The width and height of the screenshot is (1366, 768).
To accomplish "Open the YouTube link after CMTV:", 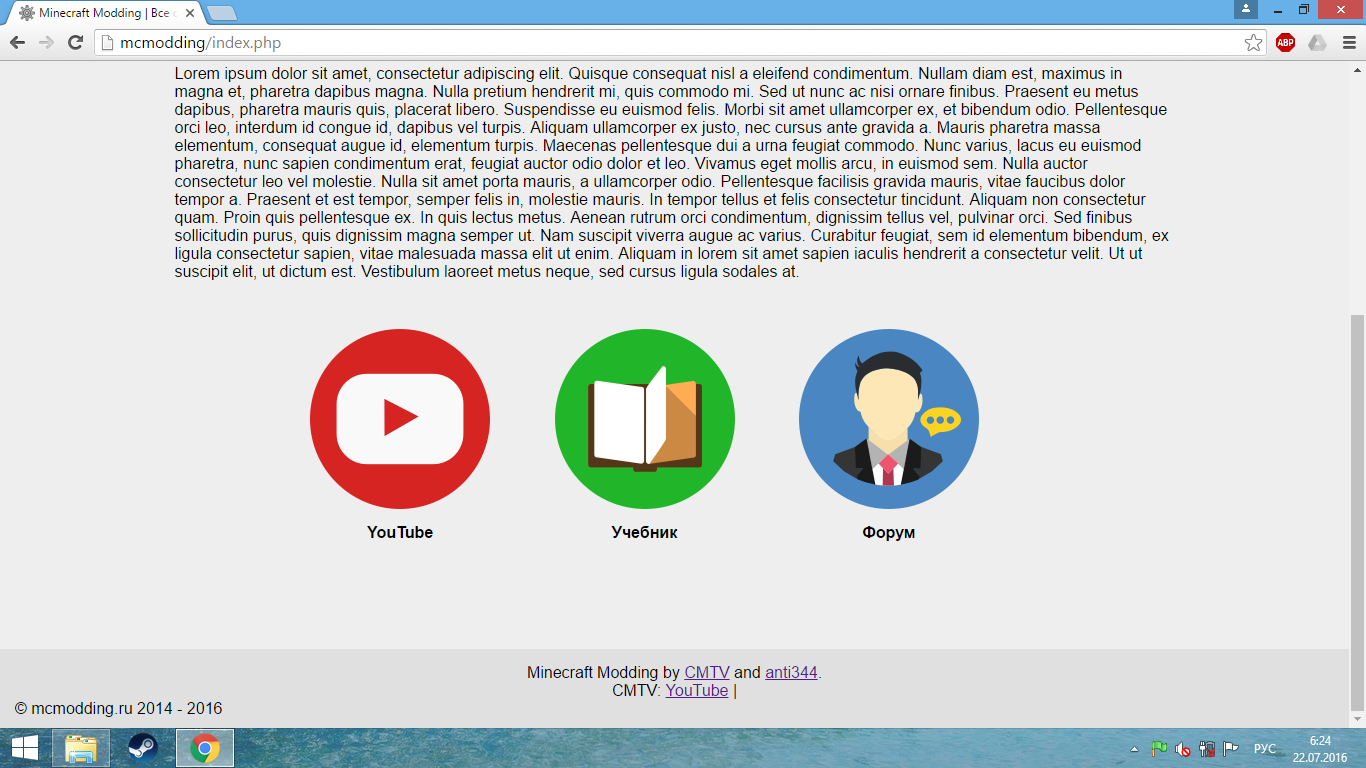I will [697, 691].
